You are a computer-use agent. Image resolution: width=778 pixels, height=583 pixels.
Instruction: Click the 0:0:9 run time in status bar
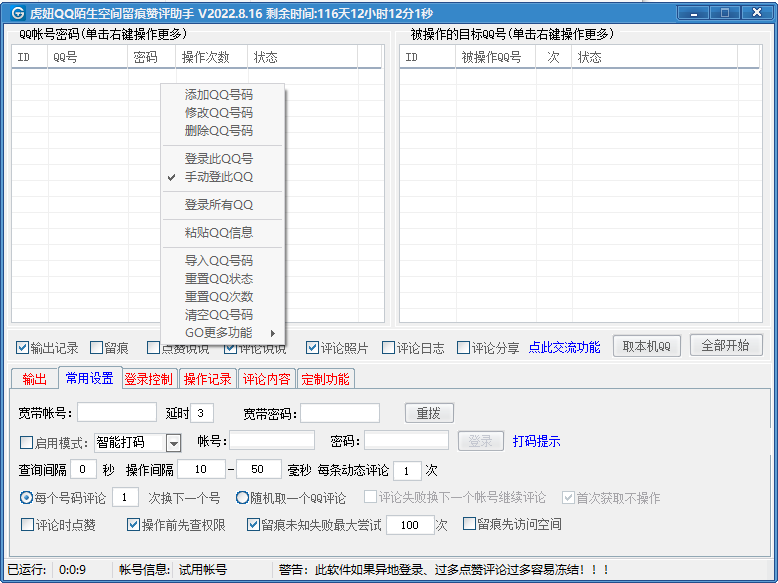pyautogui.click(x=72, y=570)
